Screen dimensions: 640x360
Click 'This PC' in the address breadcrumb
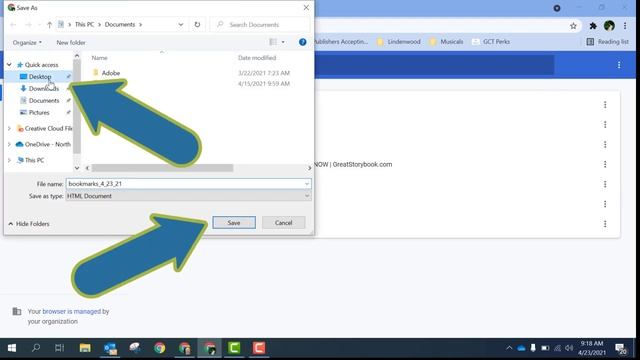84,24
